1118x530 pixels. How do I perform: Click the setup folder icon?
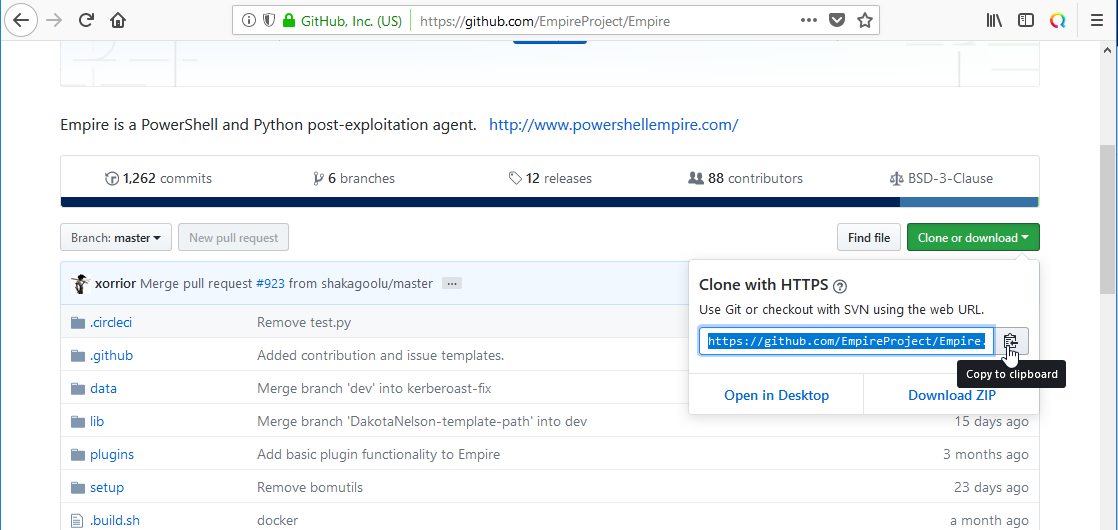[x=78, y=488]
